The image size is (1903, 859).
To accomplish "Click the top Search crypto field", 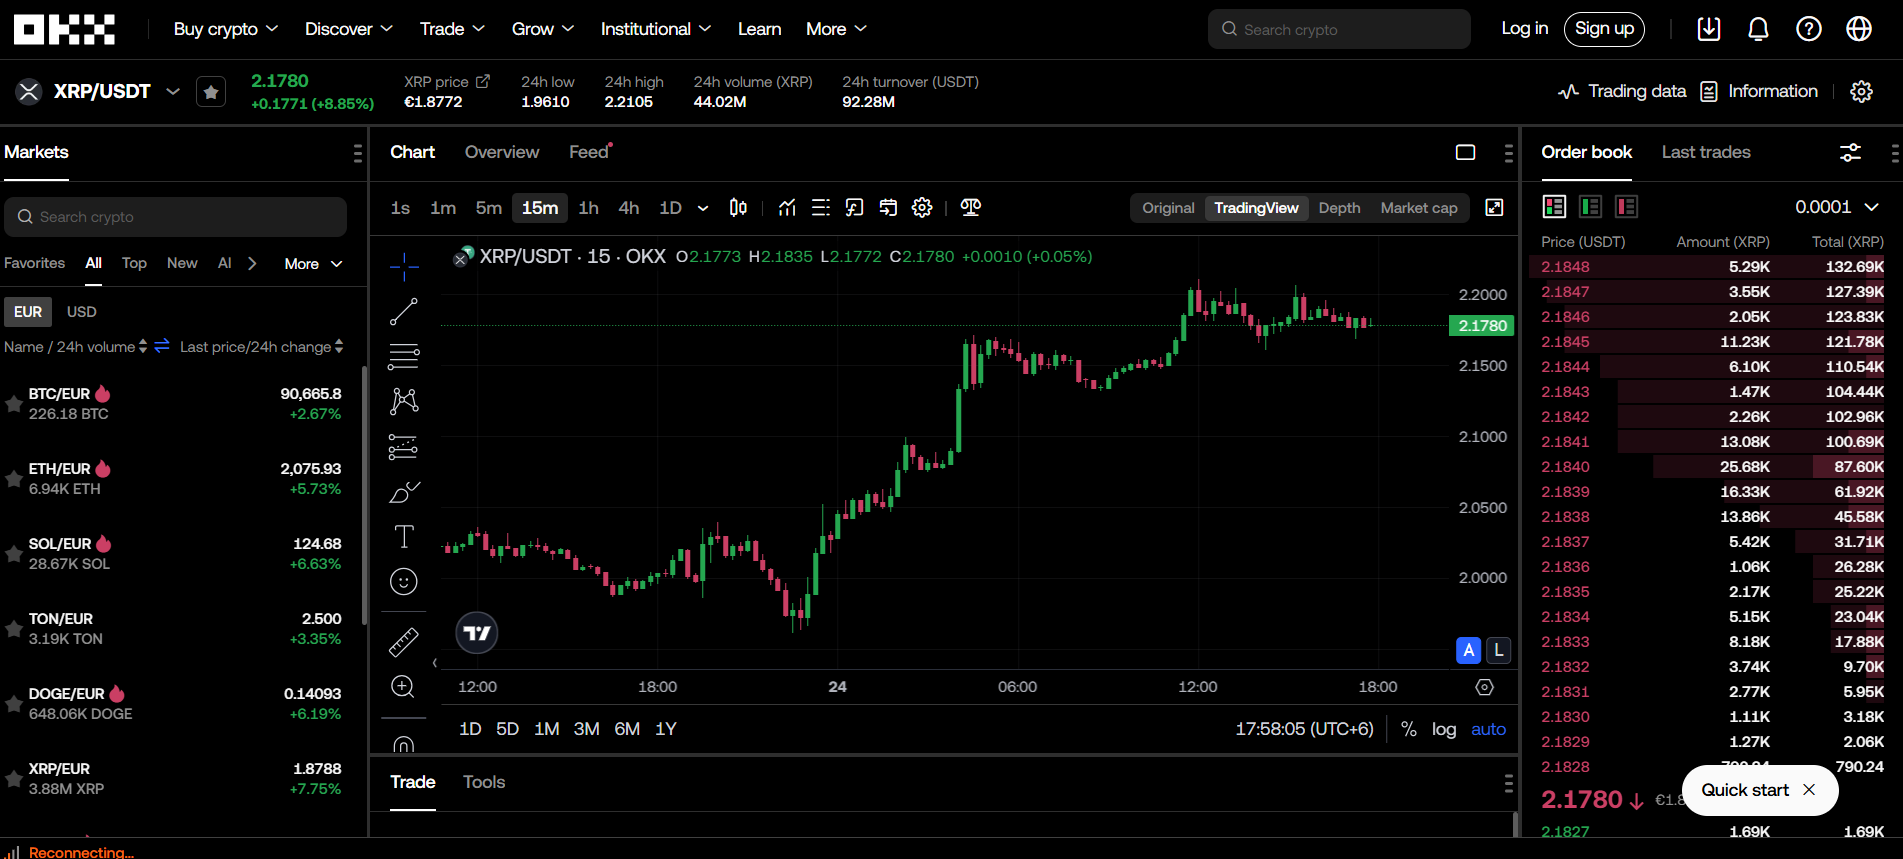I will point(1339,29).
